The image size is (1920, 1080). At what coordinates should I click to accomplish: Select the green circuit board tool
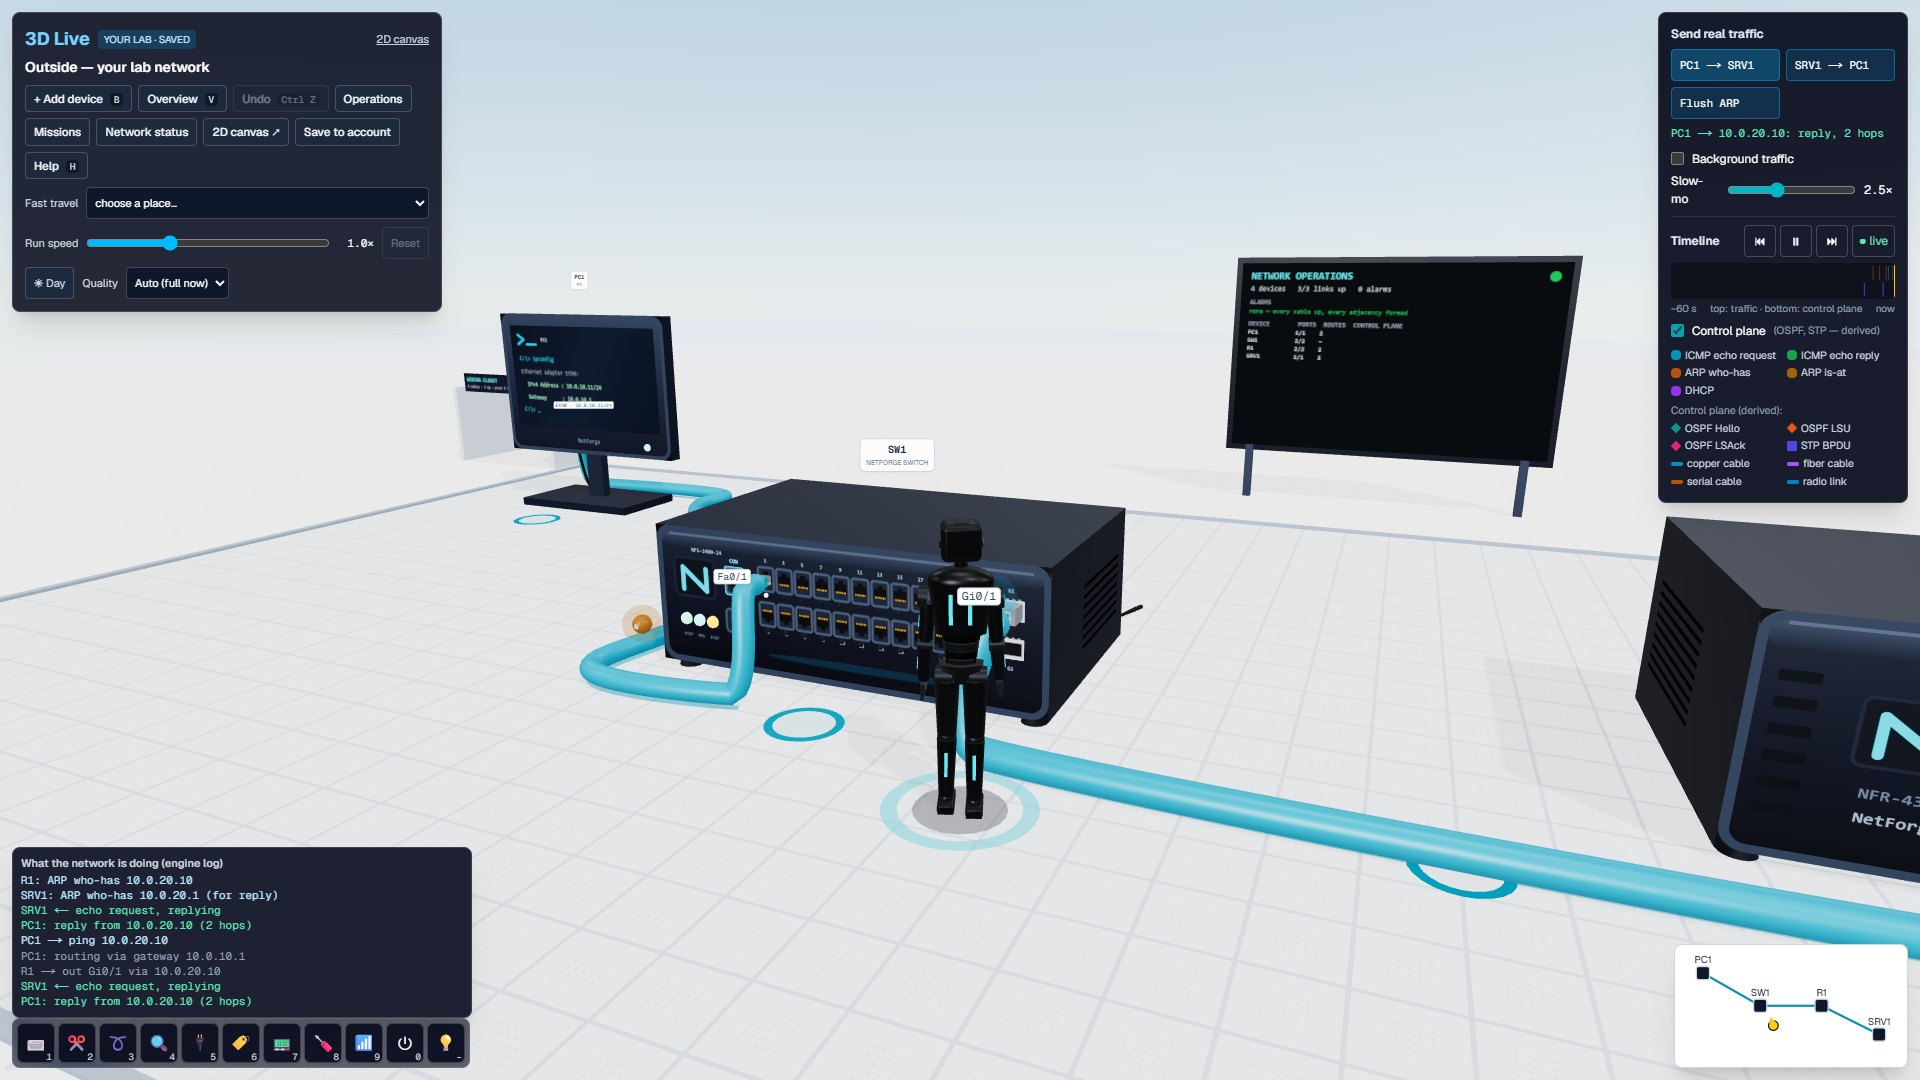[282, 1044]
